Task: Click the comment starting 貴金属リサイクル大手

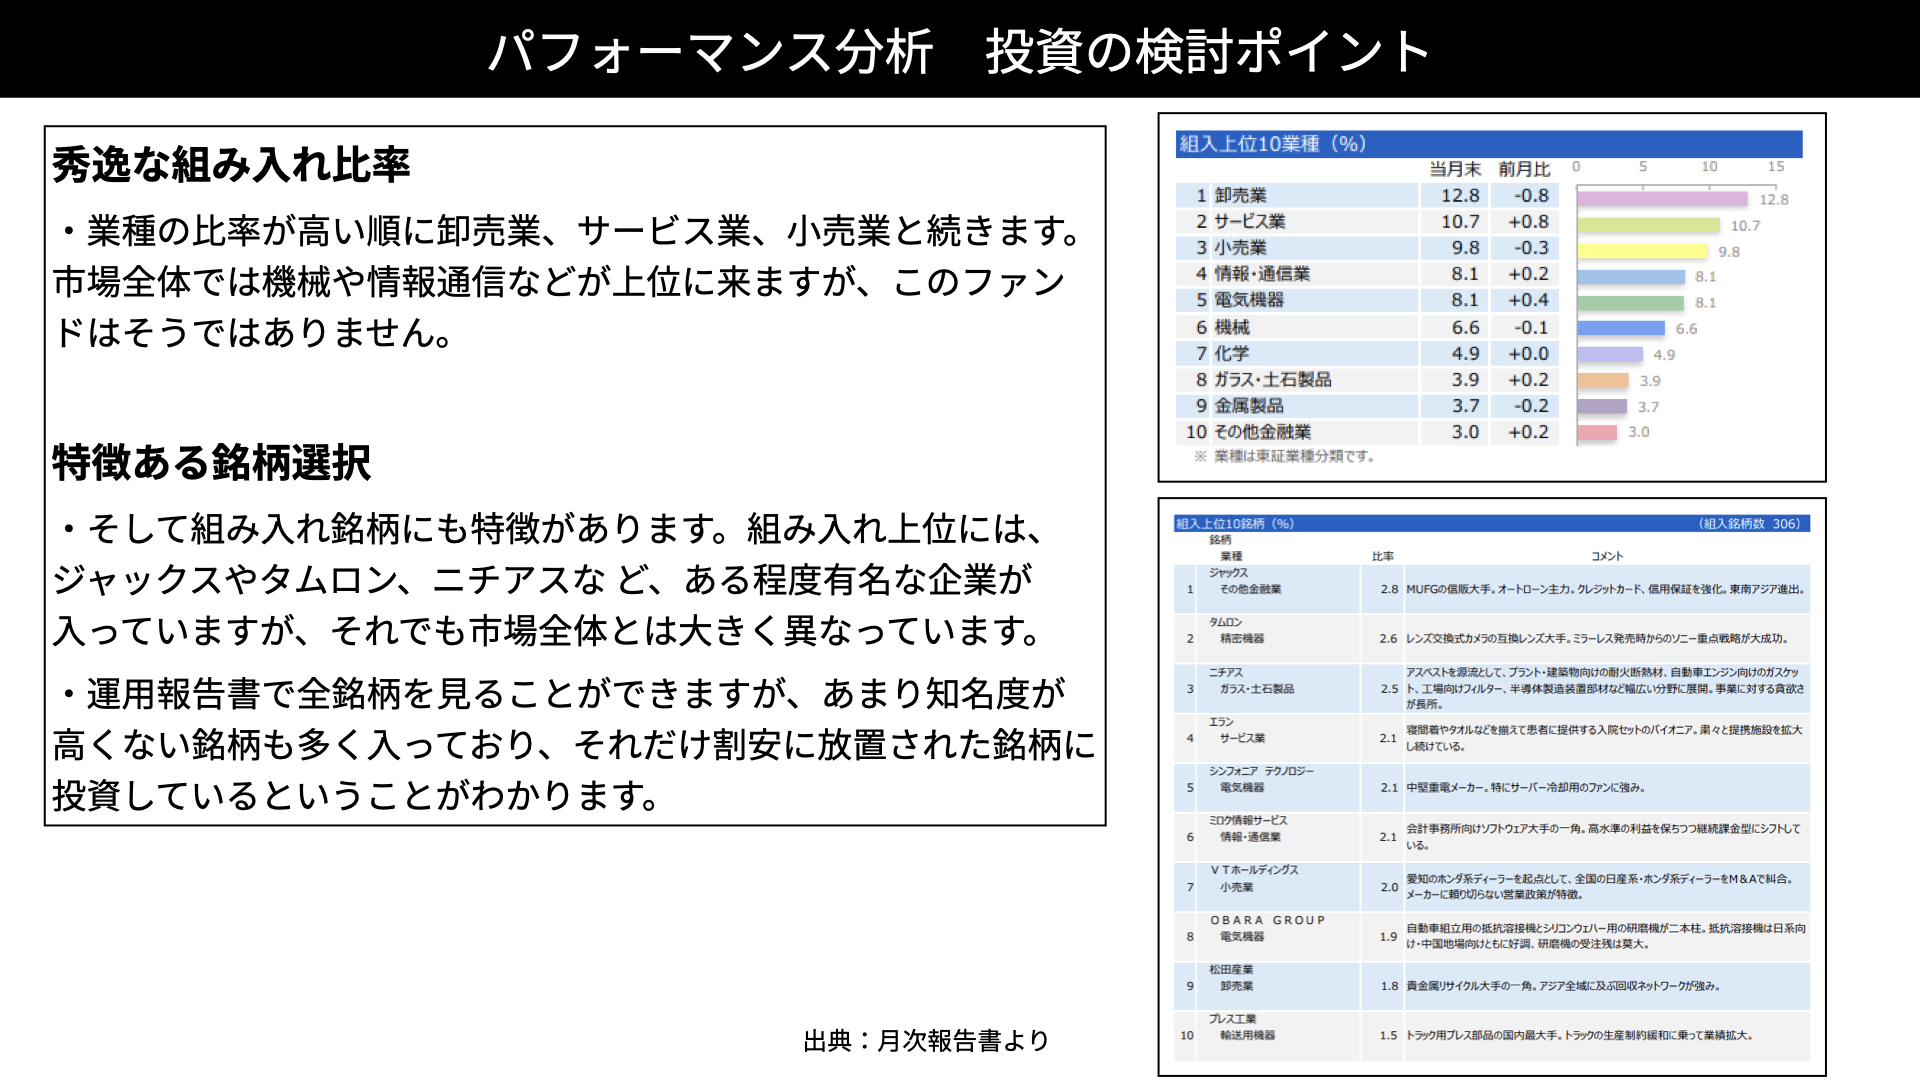Action: [1563, 985]
